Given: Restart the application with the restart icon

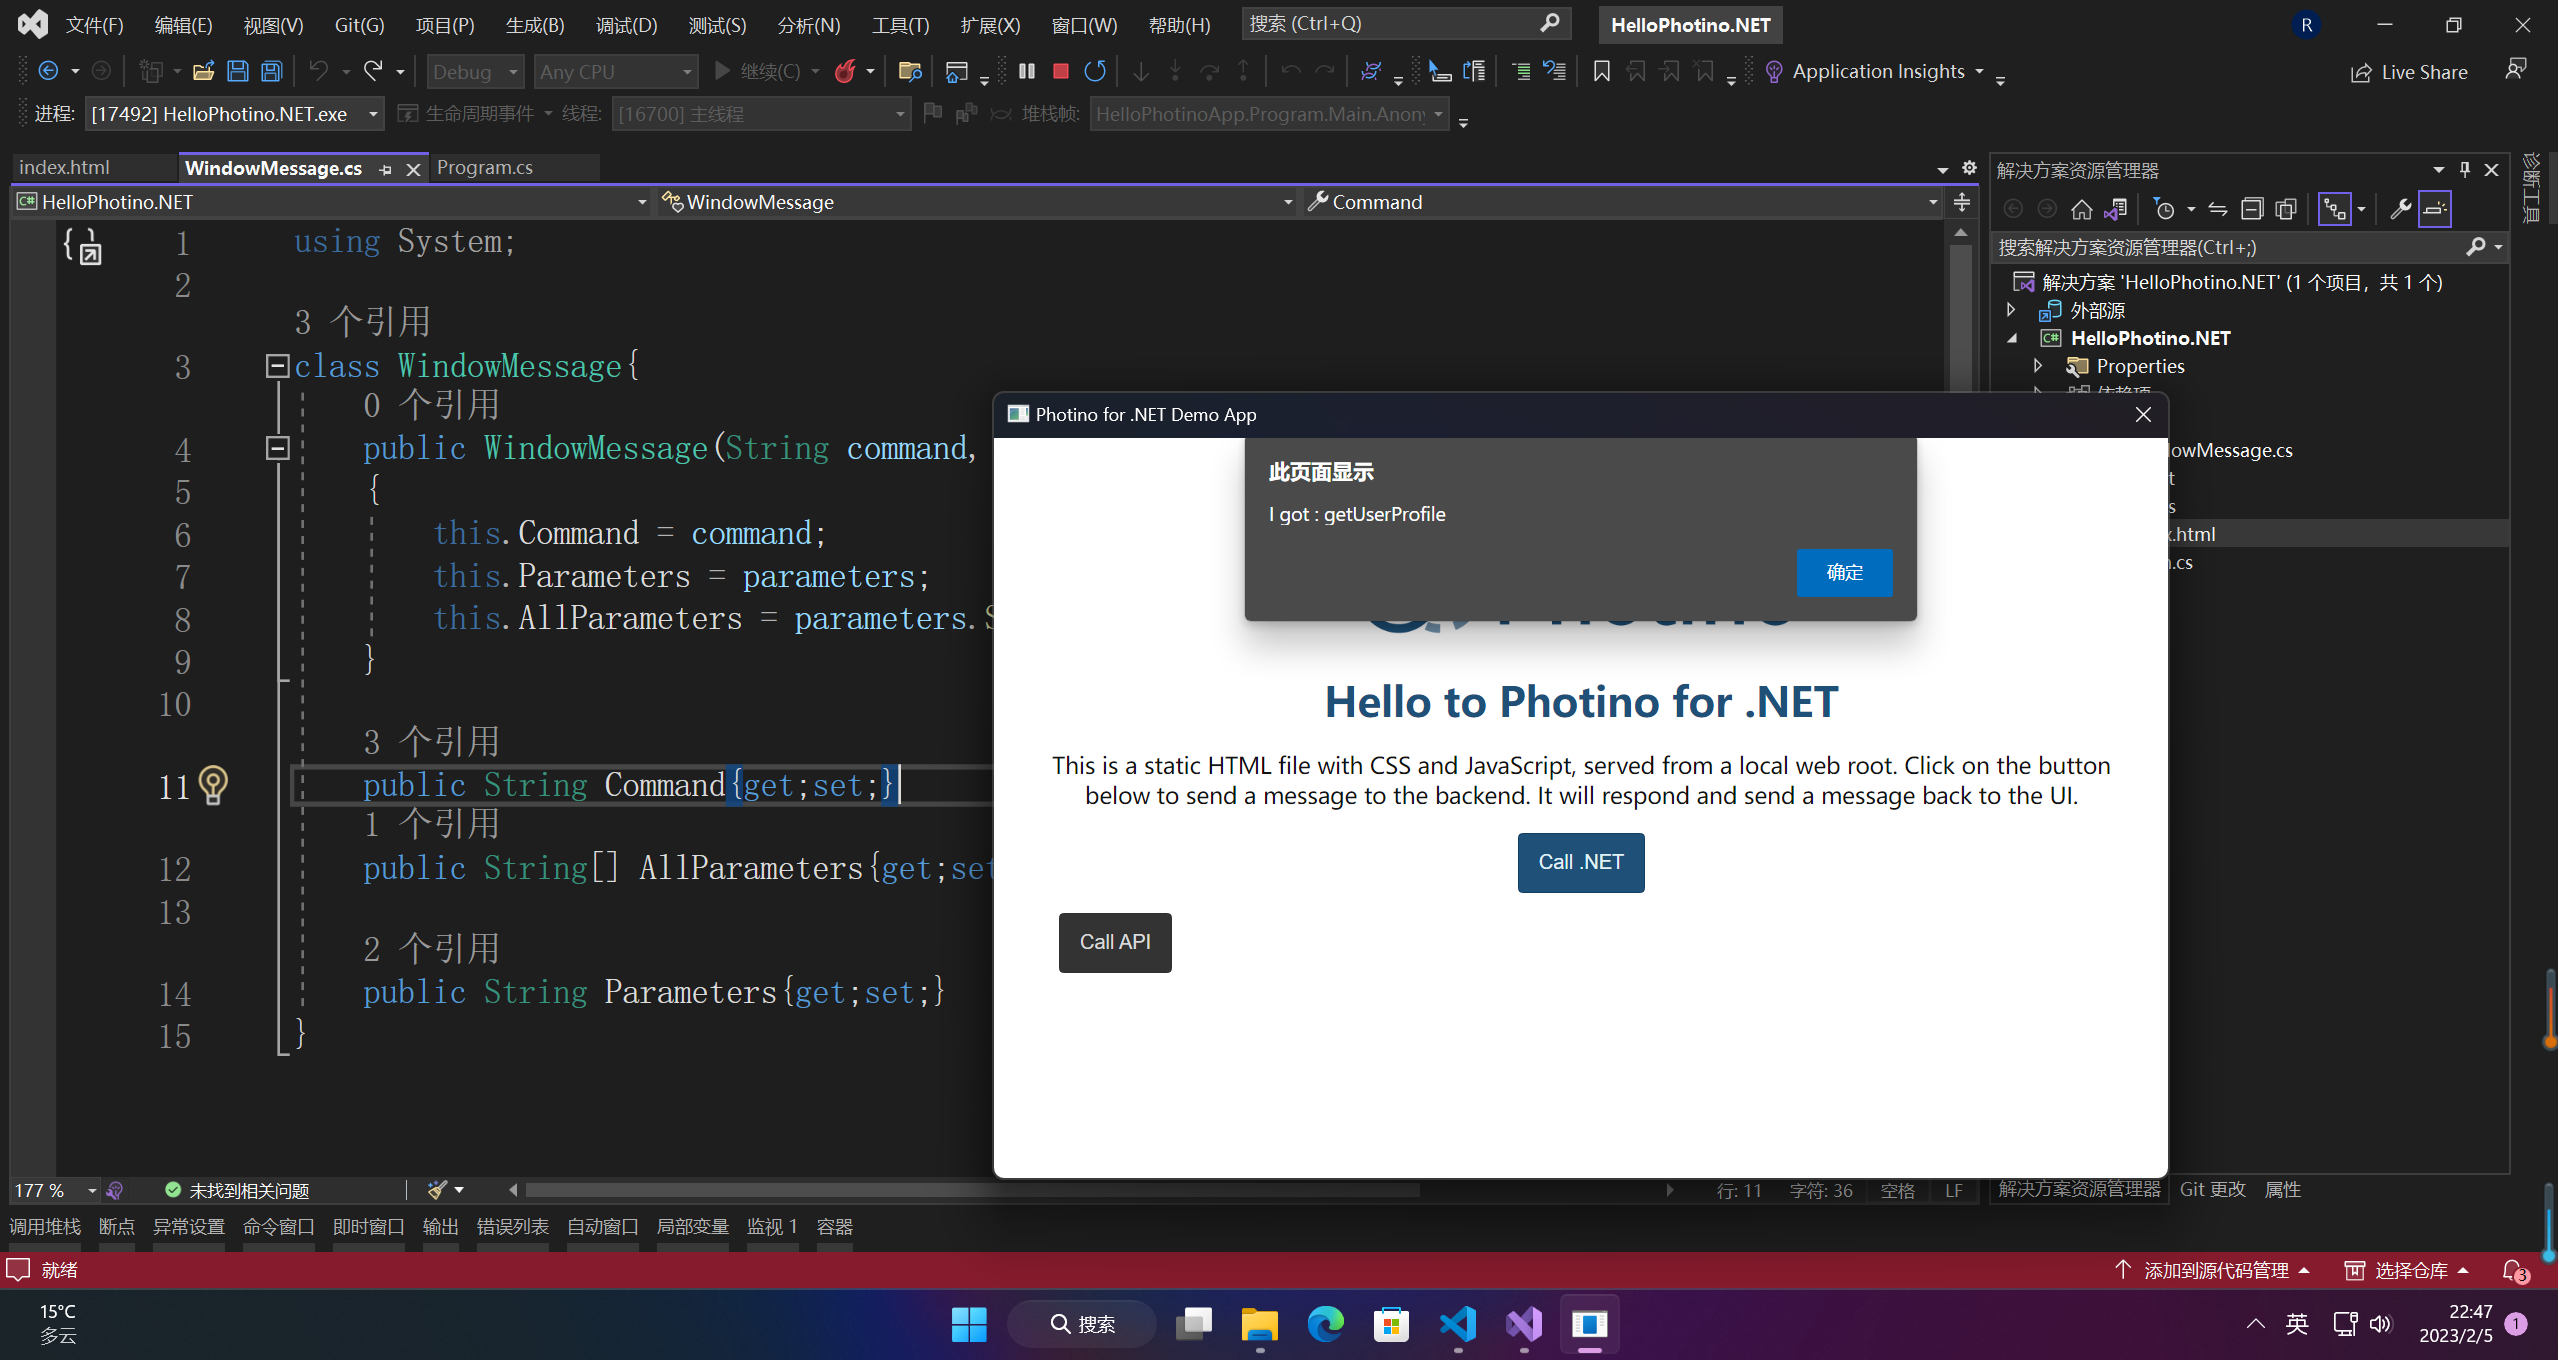Looking at the screenshot, I should coord(1094,71).
